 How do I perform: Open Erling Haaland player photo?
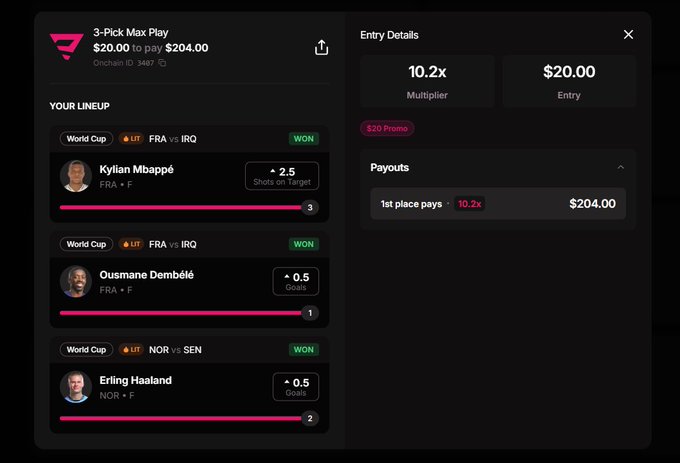[76, 387]
